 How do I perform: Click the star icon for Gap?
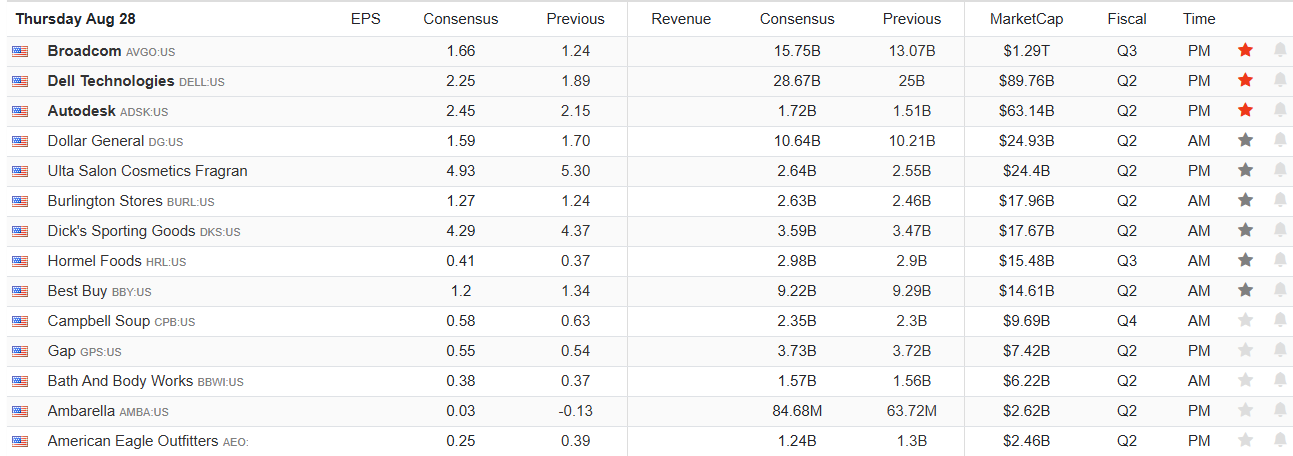(1245, 350)
